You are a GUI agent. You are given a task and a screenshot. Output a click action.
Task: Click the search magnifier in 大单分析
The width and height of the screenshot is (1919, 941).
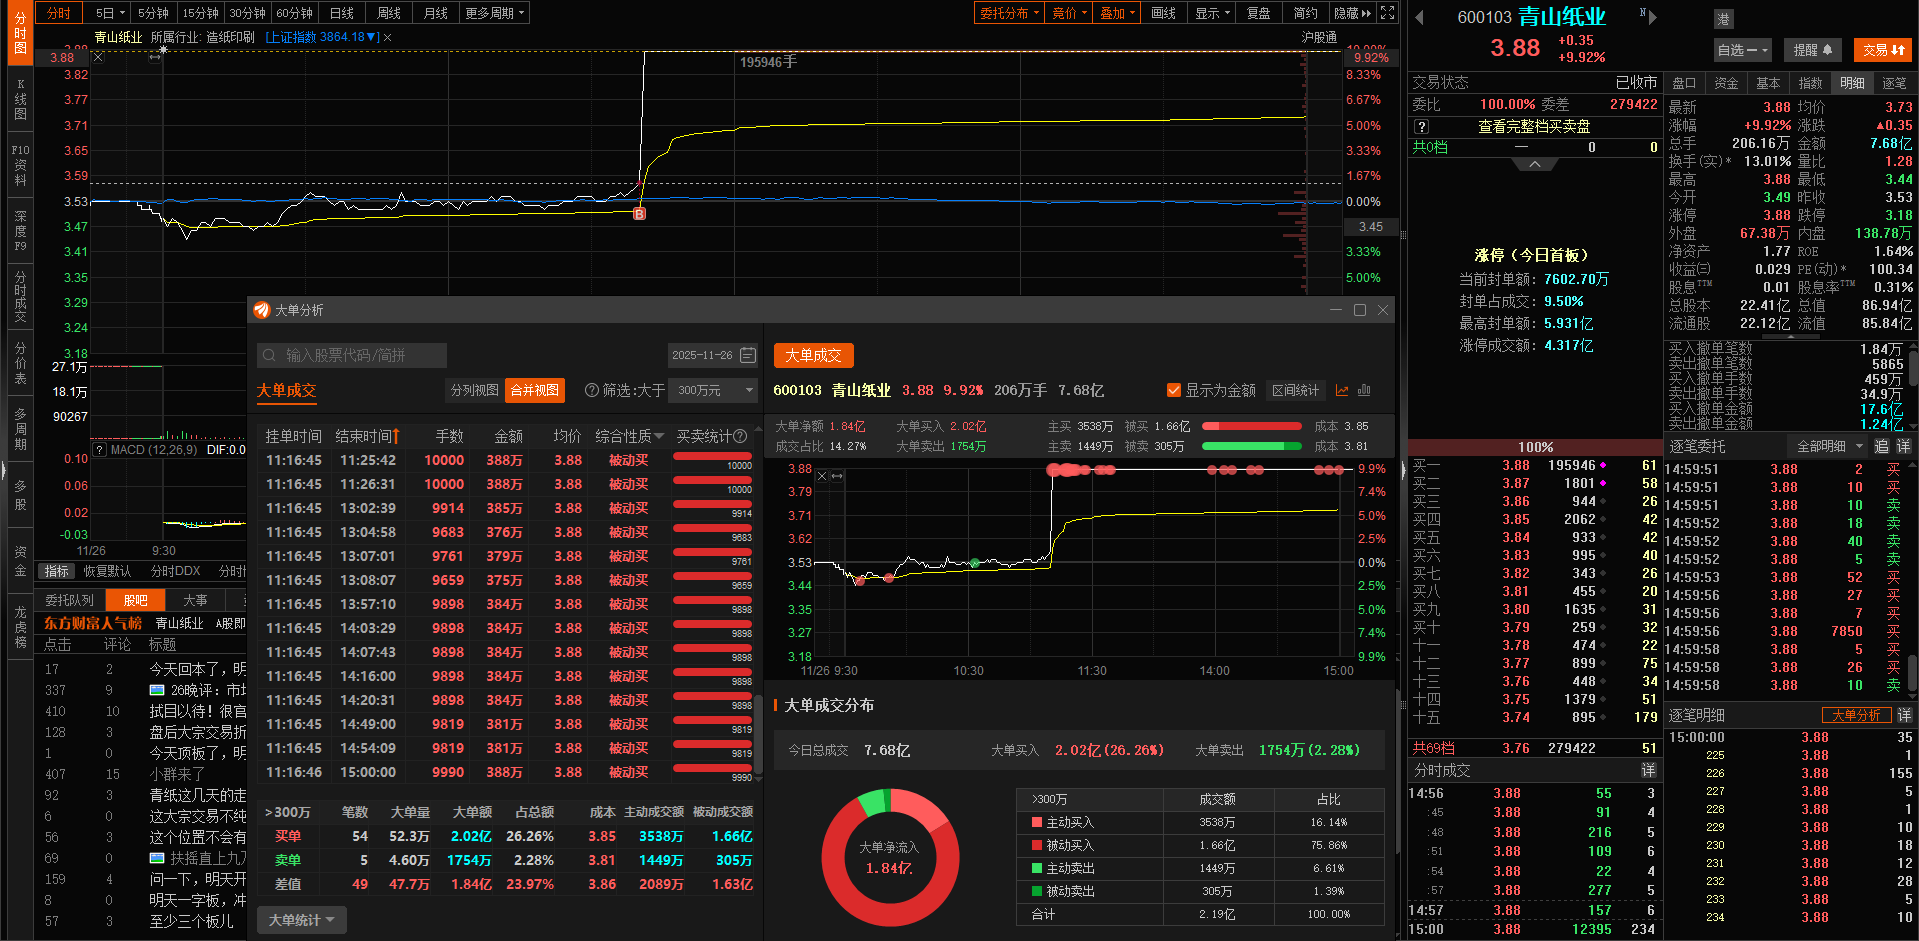tap(269, 355)
